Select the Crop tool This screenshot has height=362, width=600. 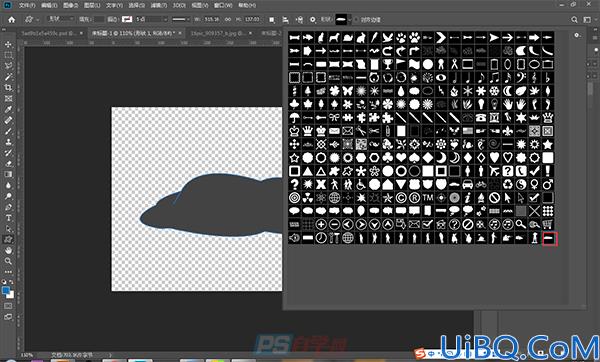tap(8, 88)
